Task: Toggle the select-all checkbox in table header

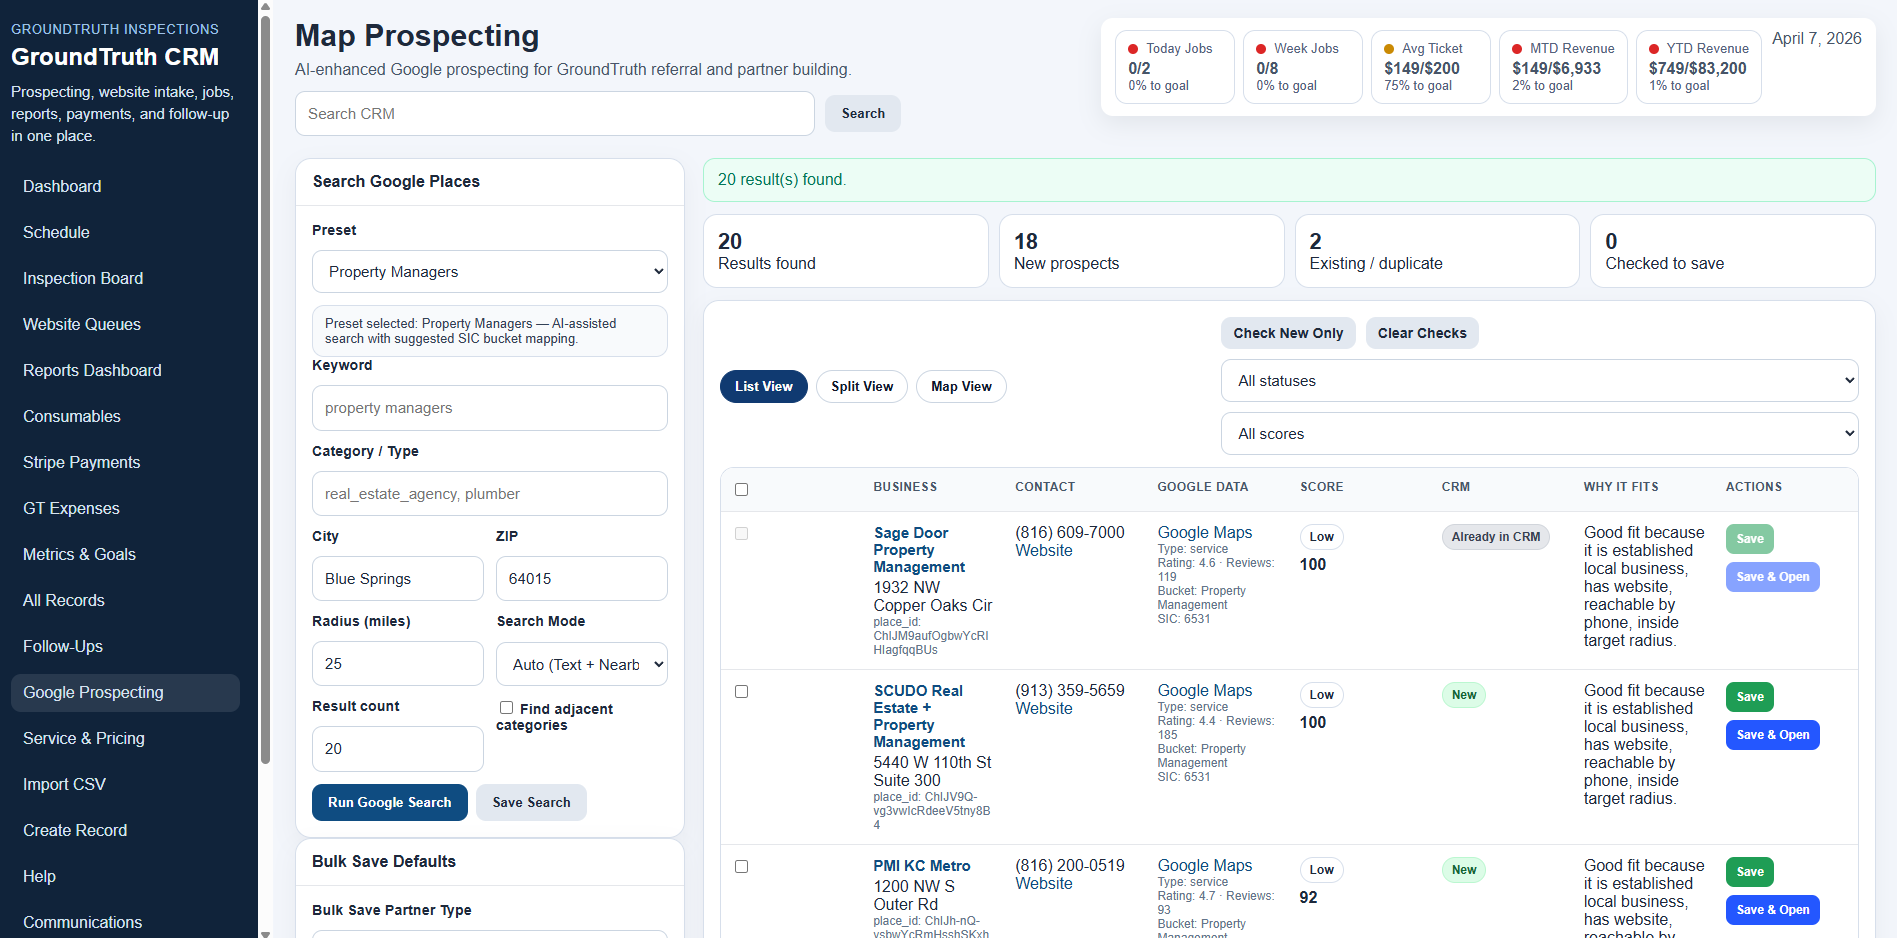Action: click(742, 490)
